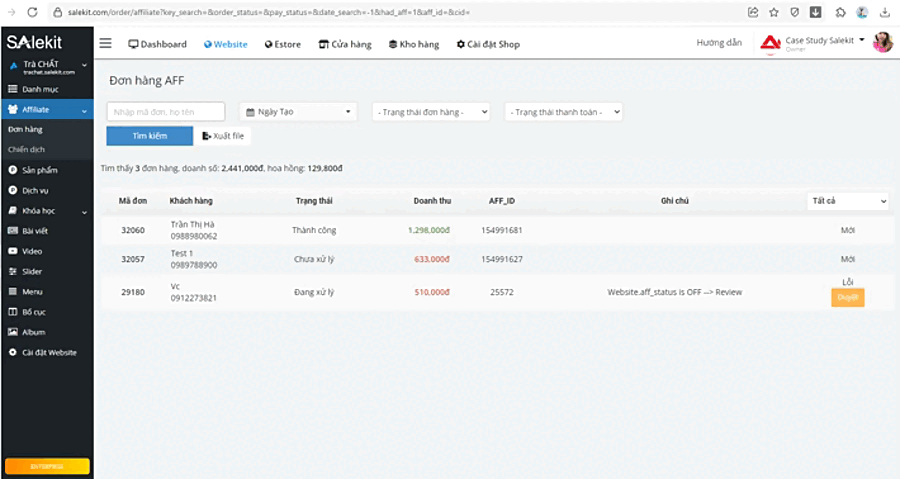Click the Doanh thu column header
The width and height of the screenshot is (900, 479).
[x=432, y=201]
